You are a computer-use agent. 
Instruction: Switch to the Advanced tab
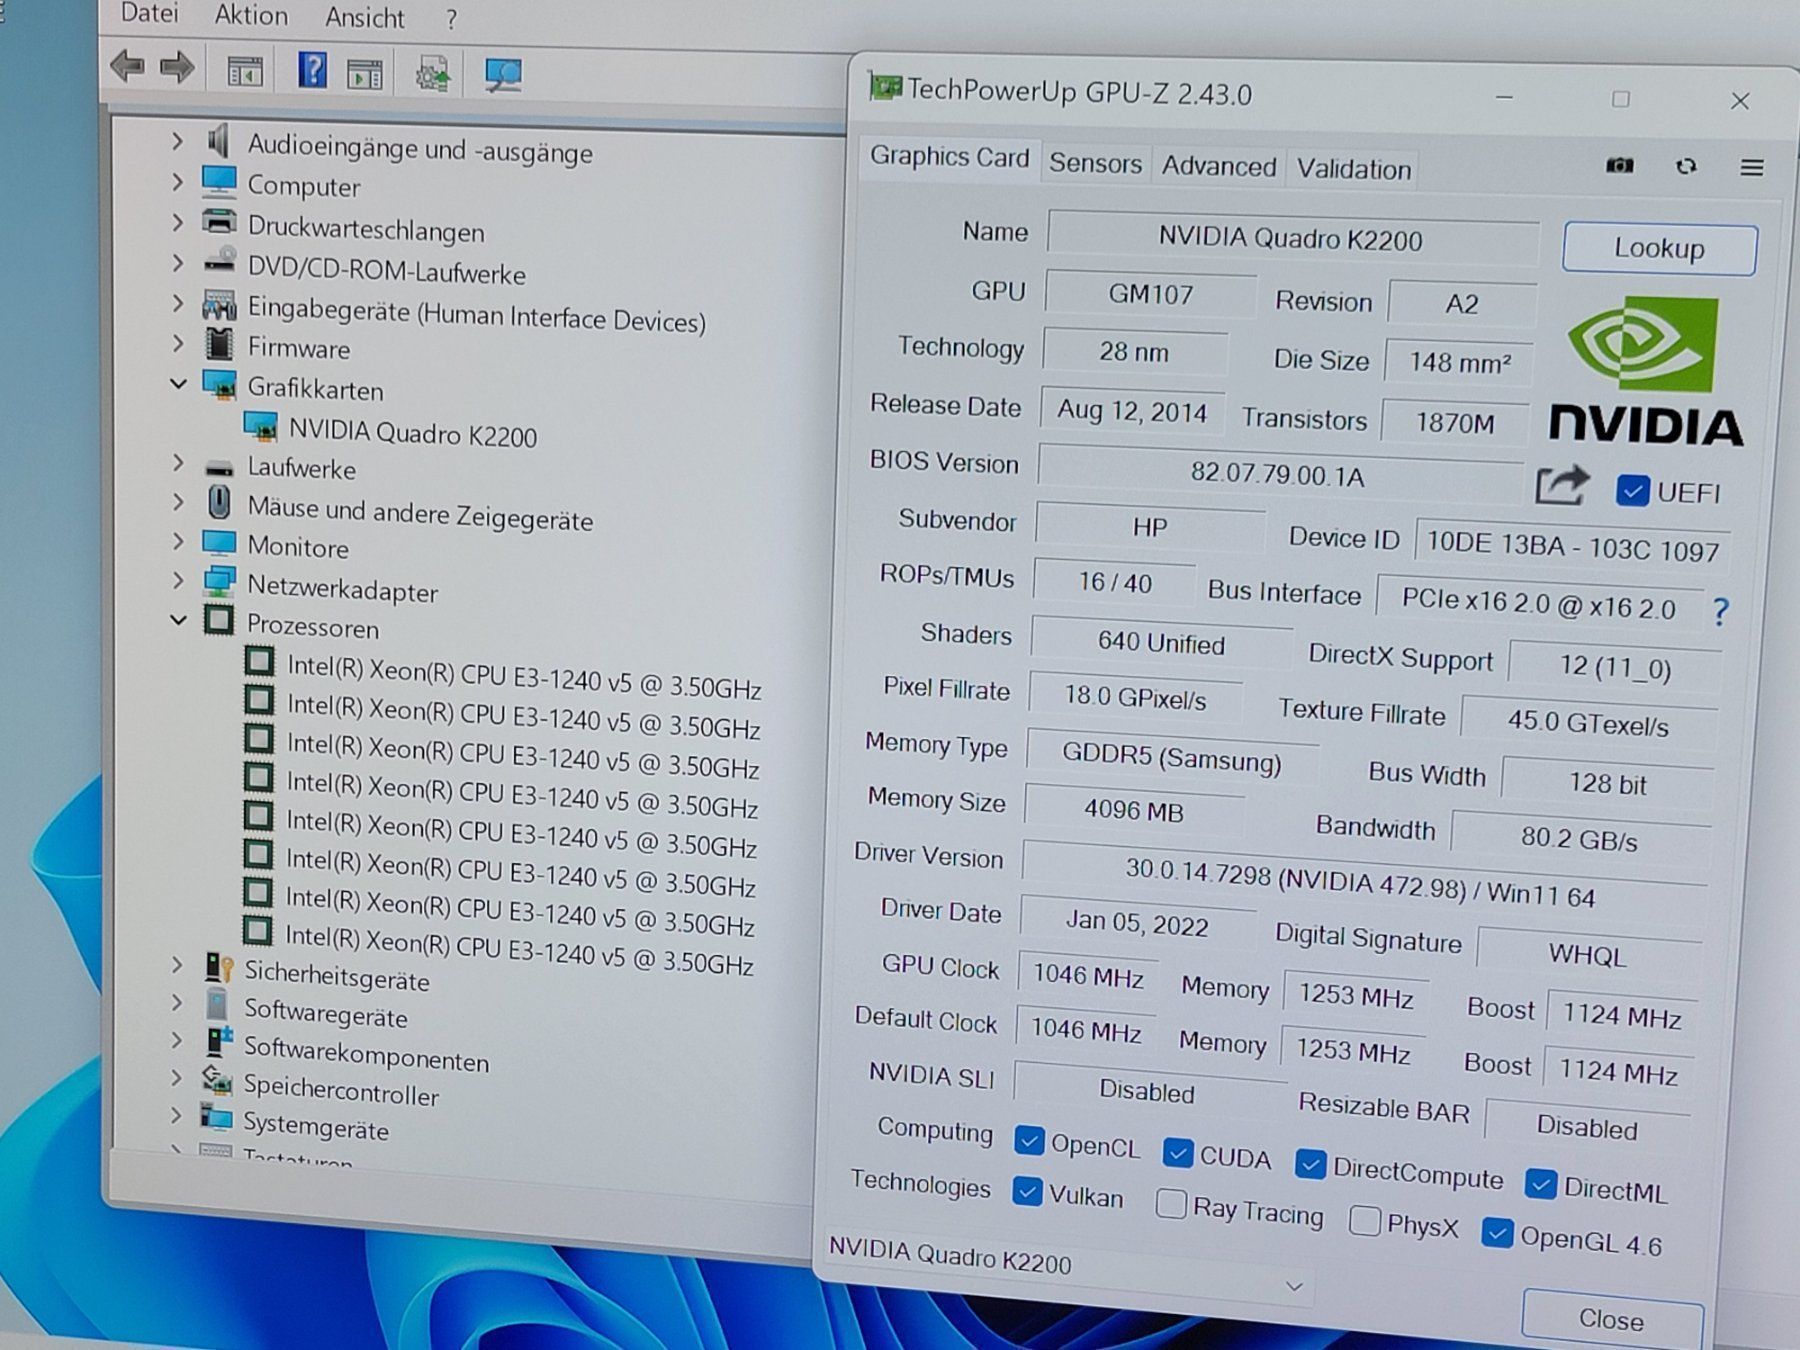pos(1219,166)
